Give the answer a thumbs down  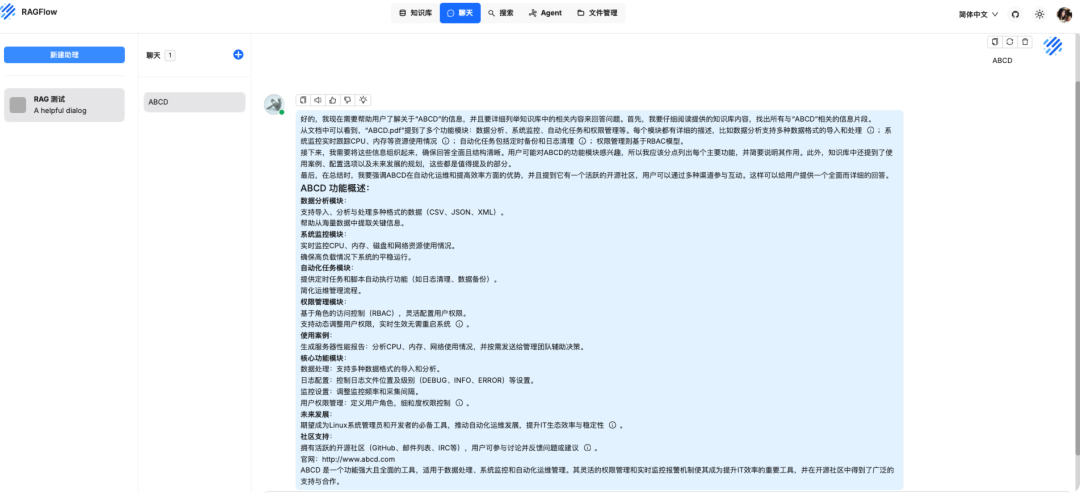[348, 100]
